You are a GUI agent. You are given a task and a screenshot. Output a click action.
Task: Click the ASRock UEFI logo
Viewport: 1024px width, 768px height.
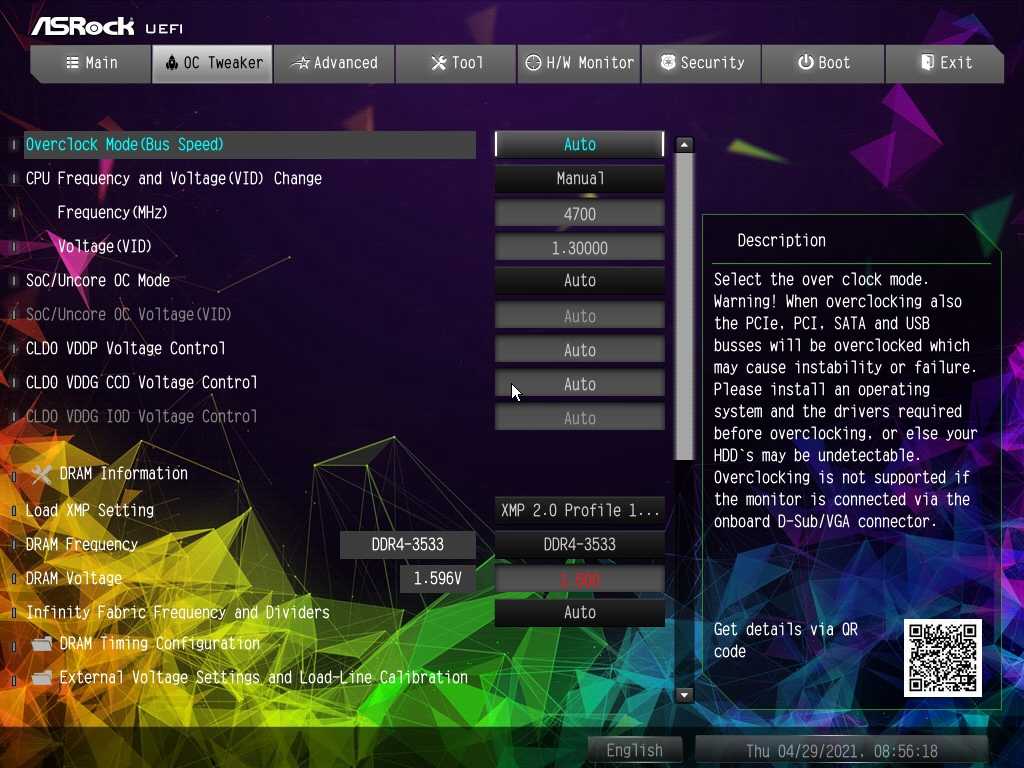[x=107, y=26]
